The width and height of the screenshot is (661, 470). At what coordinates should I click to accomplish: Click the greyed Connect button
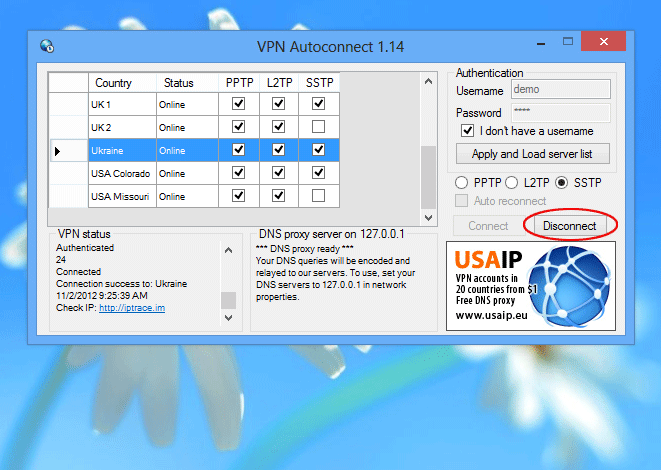[488, 226]
